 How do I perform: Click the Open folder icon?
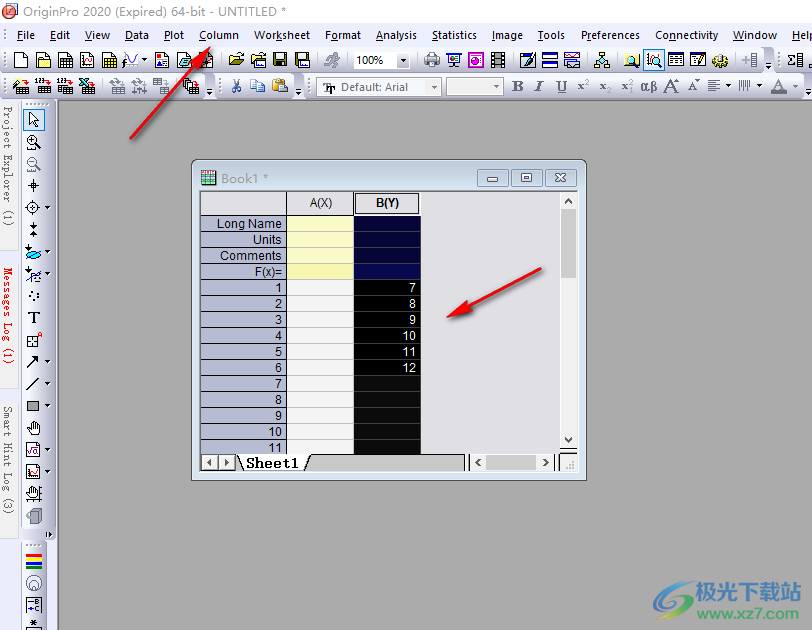pos(236,60)
